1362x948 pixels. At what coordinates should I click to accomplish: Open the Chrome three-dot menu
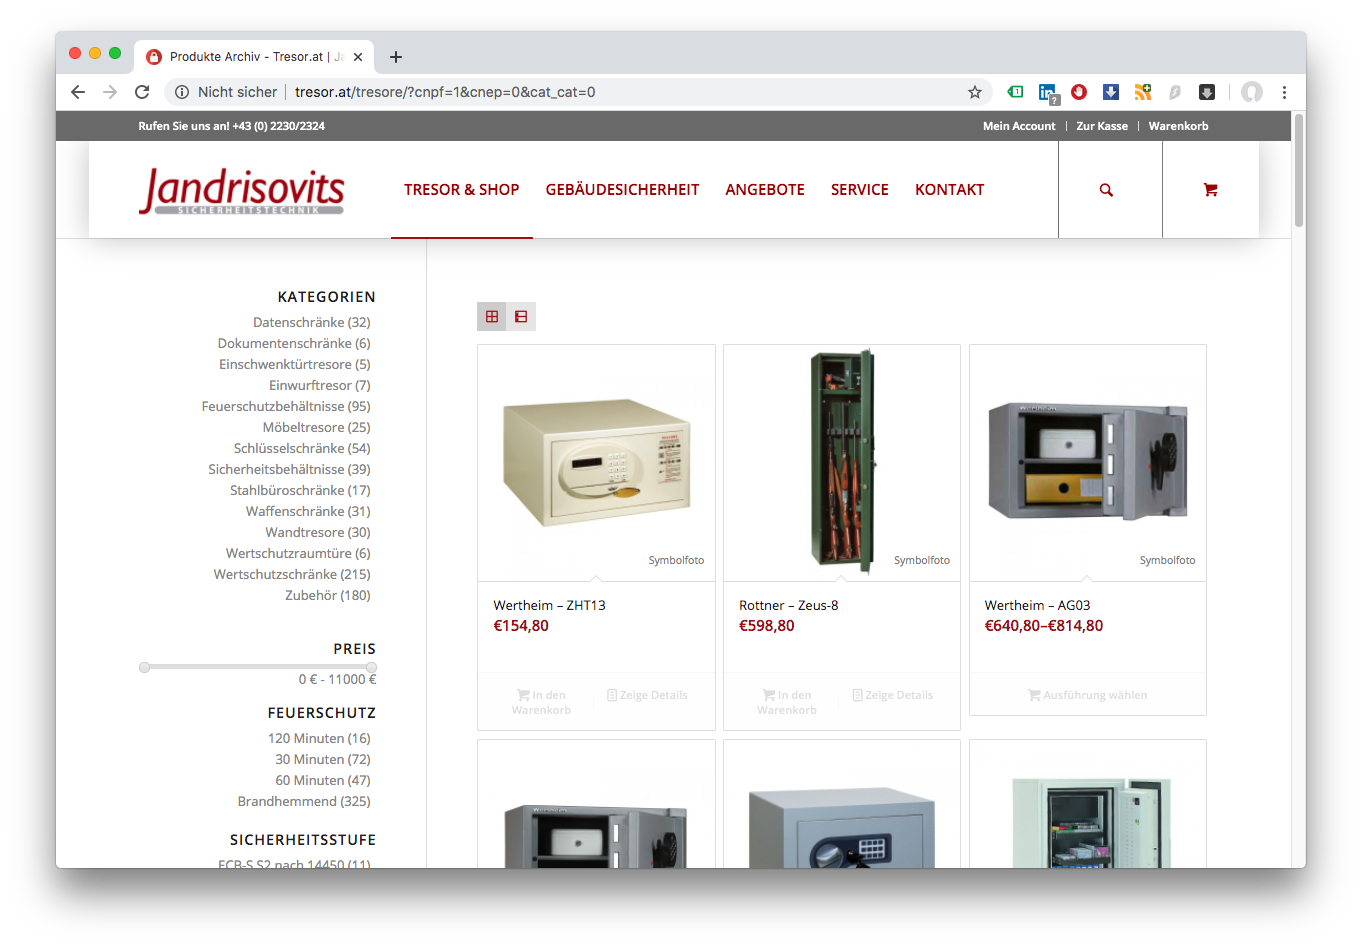(x=1284, y=92)
